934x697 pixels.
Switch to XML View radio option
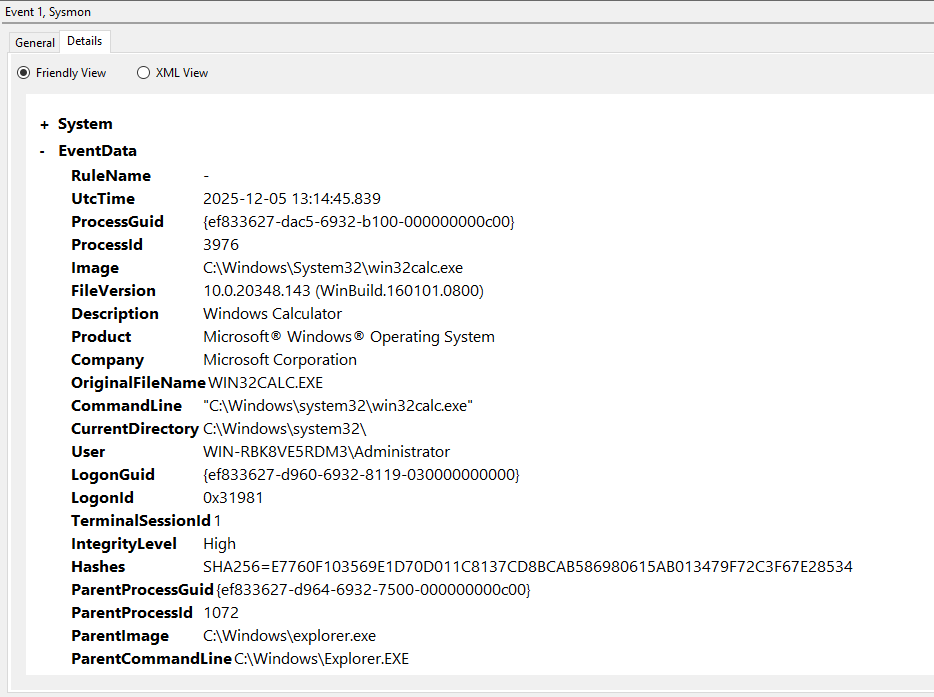pos(144,73)
